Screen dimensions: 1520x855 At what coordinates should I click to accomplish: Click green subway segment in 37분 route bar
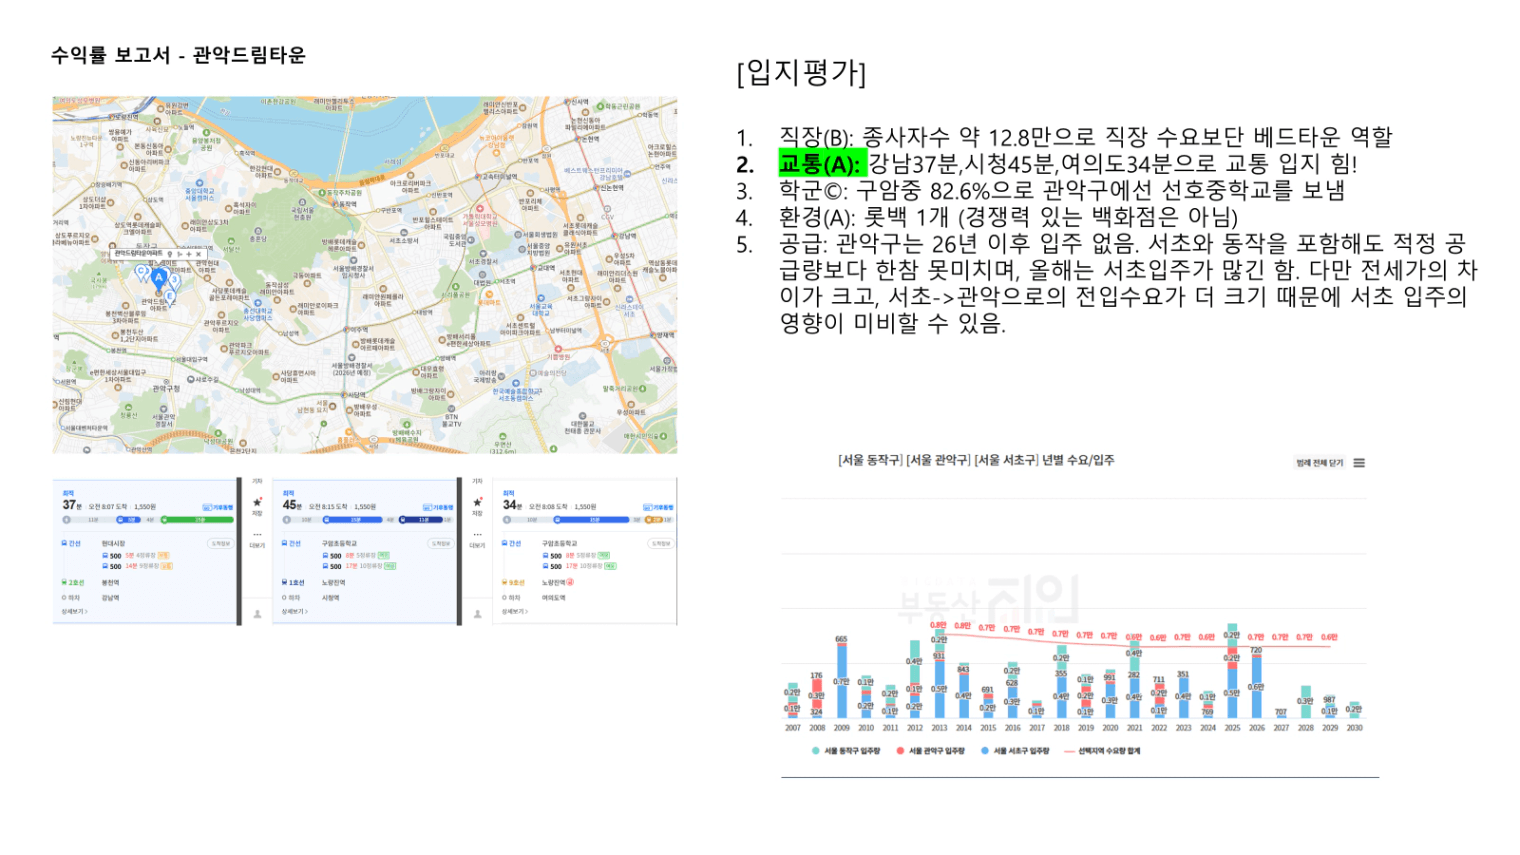point(196,520)
